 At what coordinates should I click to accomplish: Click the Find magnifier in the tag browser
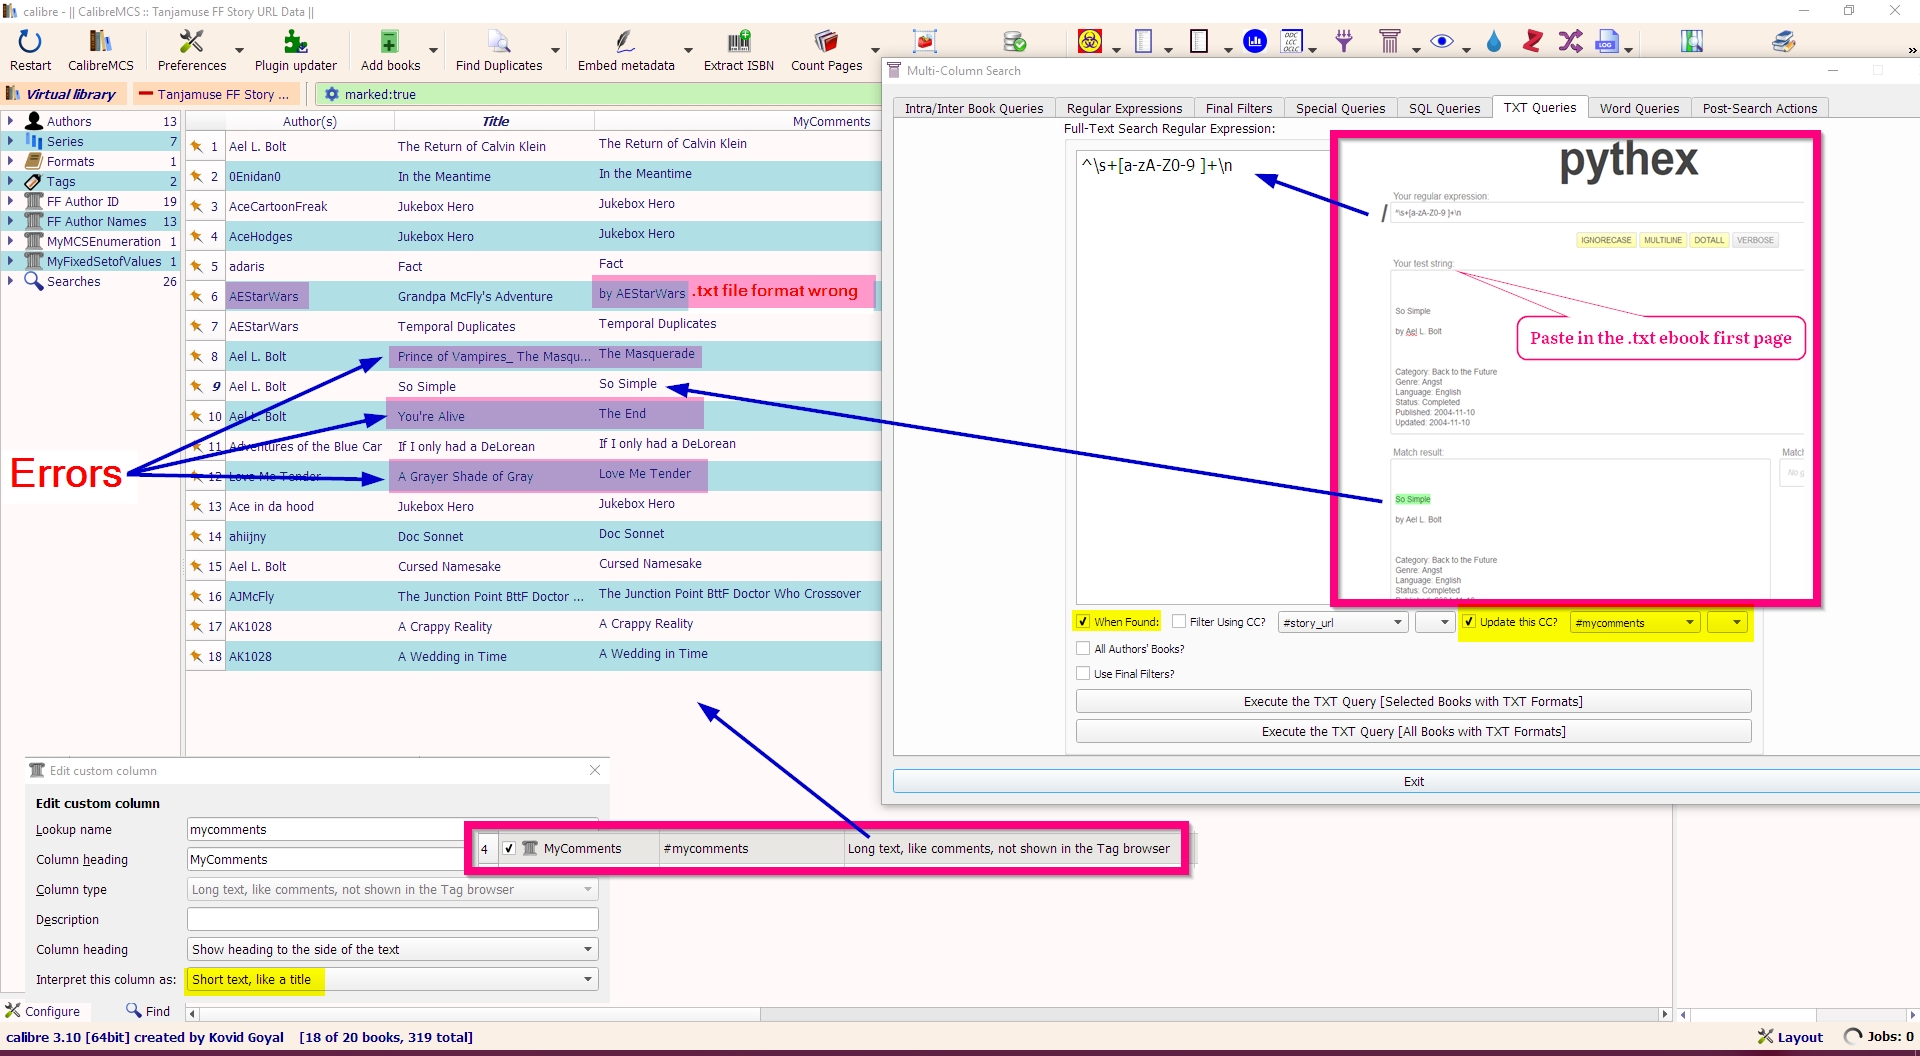[x=133, y=1011]
